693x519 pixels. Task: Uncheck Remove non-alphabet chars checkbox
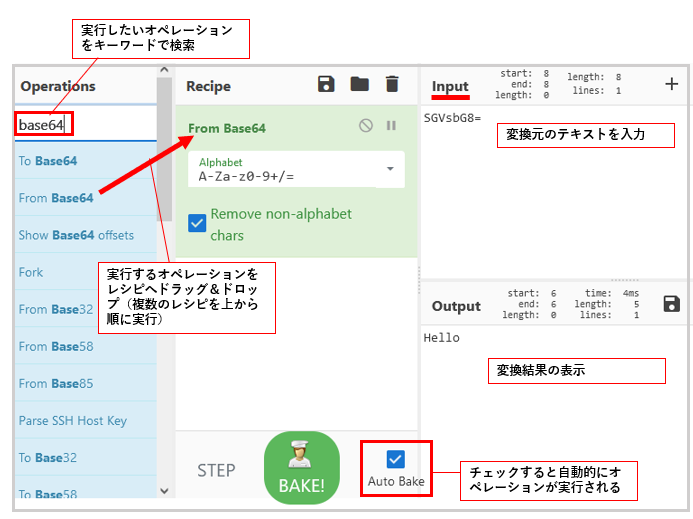[x=197, y=223]
